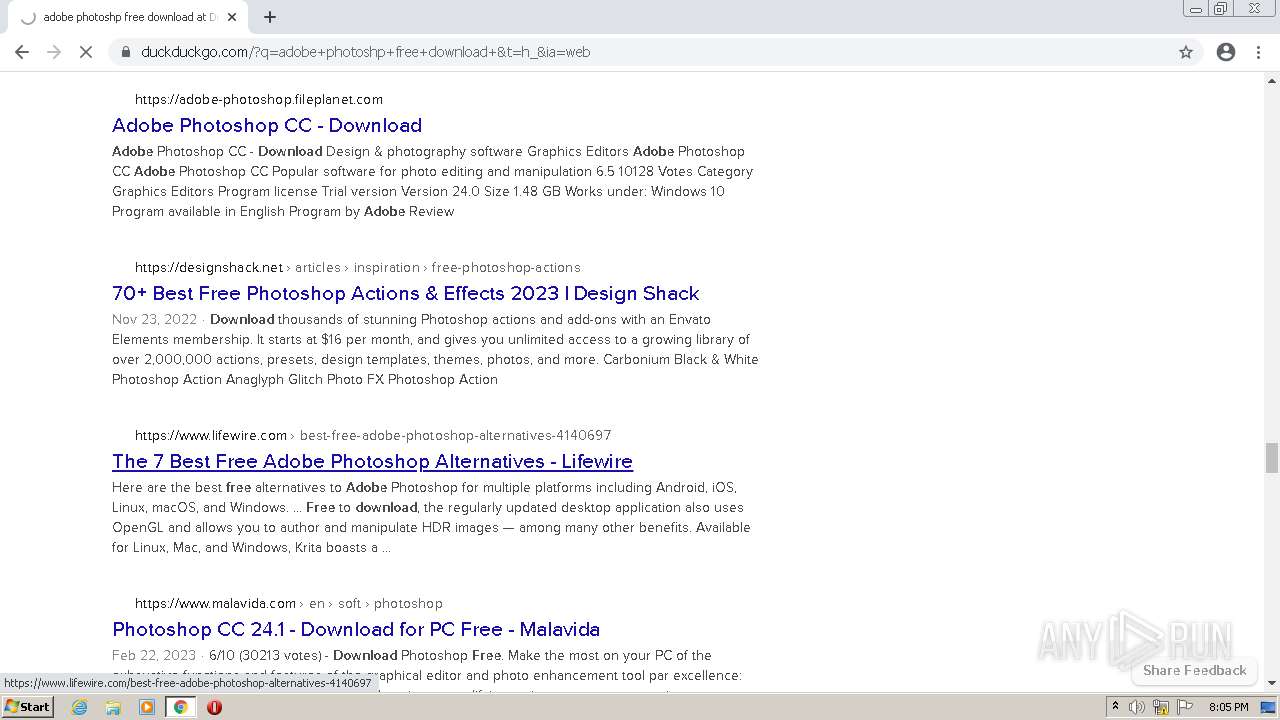Open 70+ Best Free Photoshop Actions result

point(406,293)
